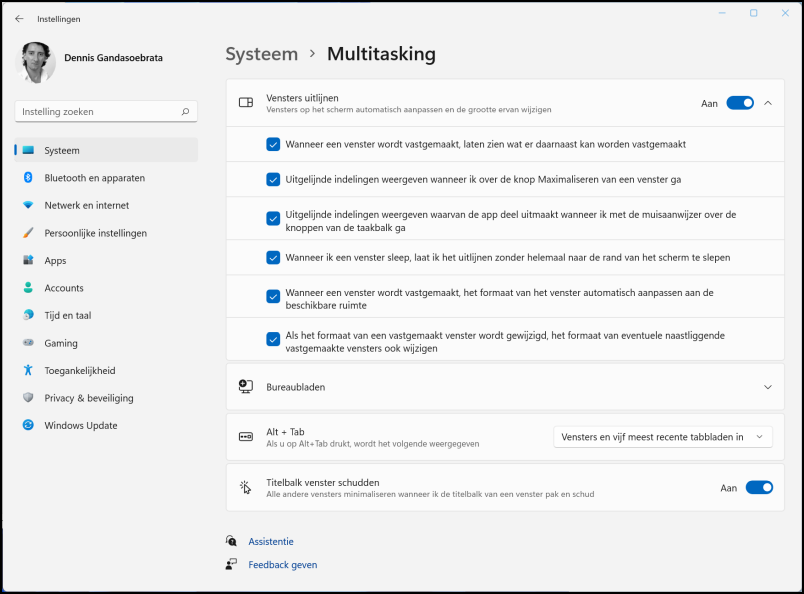Open Windows Update
This screenshot has width=804, height=594.
(x=106, y=425)
